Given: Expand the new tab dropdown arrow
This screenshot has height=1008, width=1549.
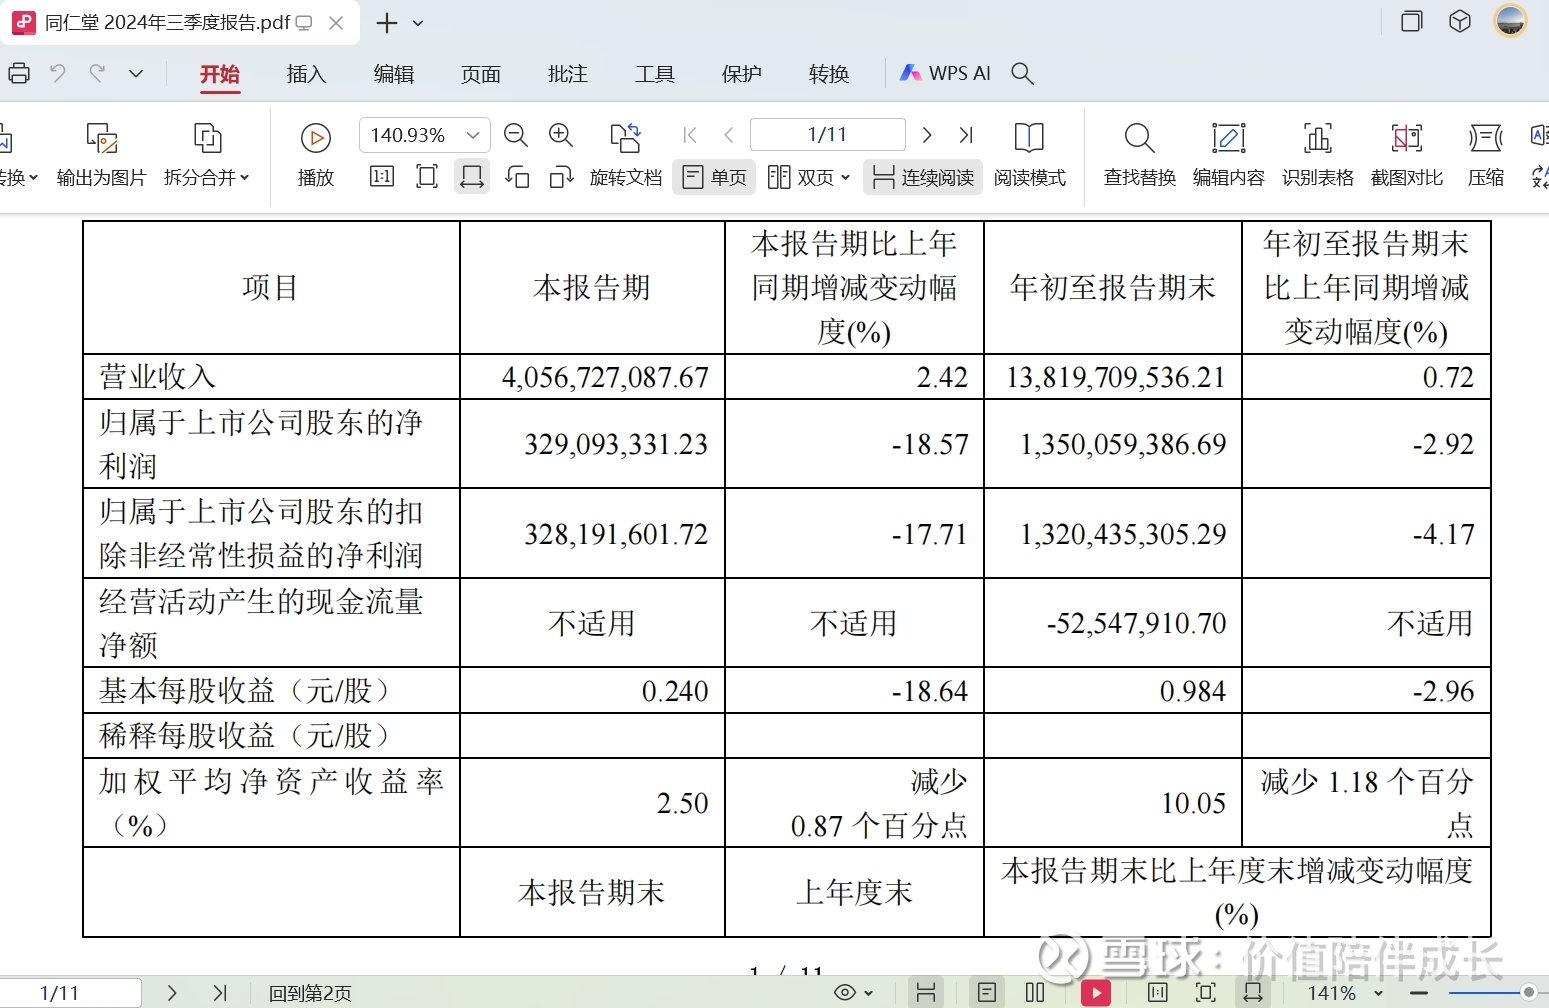Looking at the screenshot, I should coord(418,23).
